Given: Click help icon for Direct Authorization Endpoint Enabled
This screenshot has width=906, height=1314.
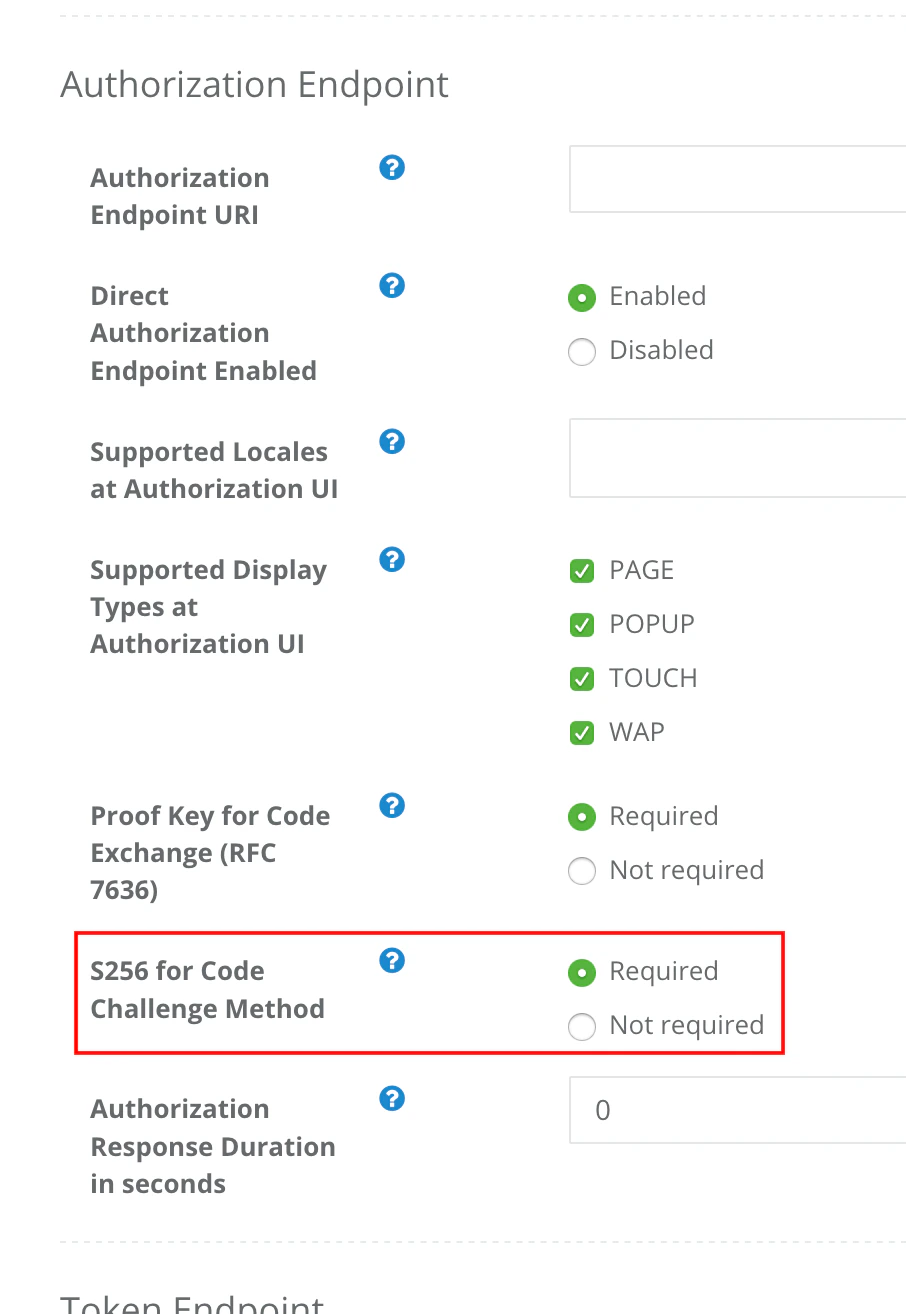Looking at the screenshot, I should [x=392, y=286].
